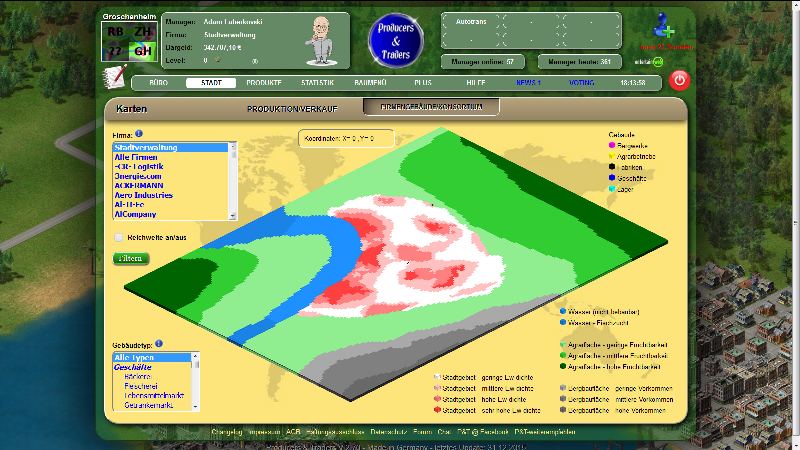Screen dimensions: 800x450
Task: Select Alle Typen in Gebäudetyp list
Action: (x=134, y=357)
